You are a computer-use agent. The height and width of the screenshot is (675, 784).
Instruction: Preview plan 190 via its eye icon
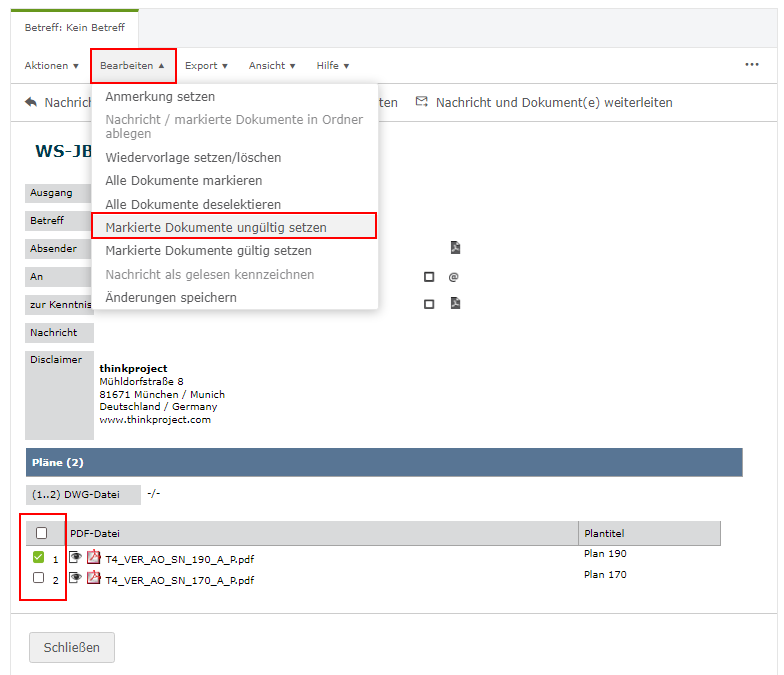click(x=75, y=558)
